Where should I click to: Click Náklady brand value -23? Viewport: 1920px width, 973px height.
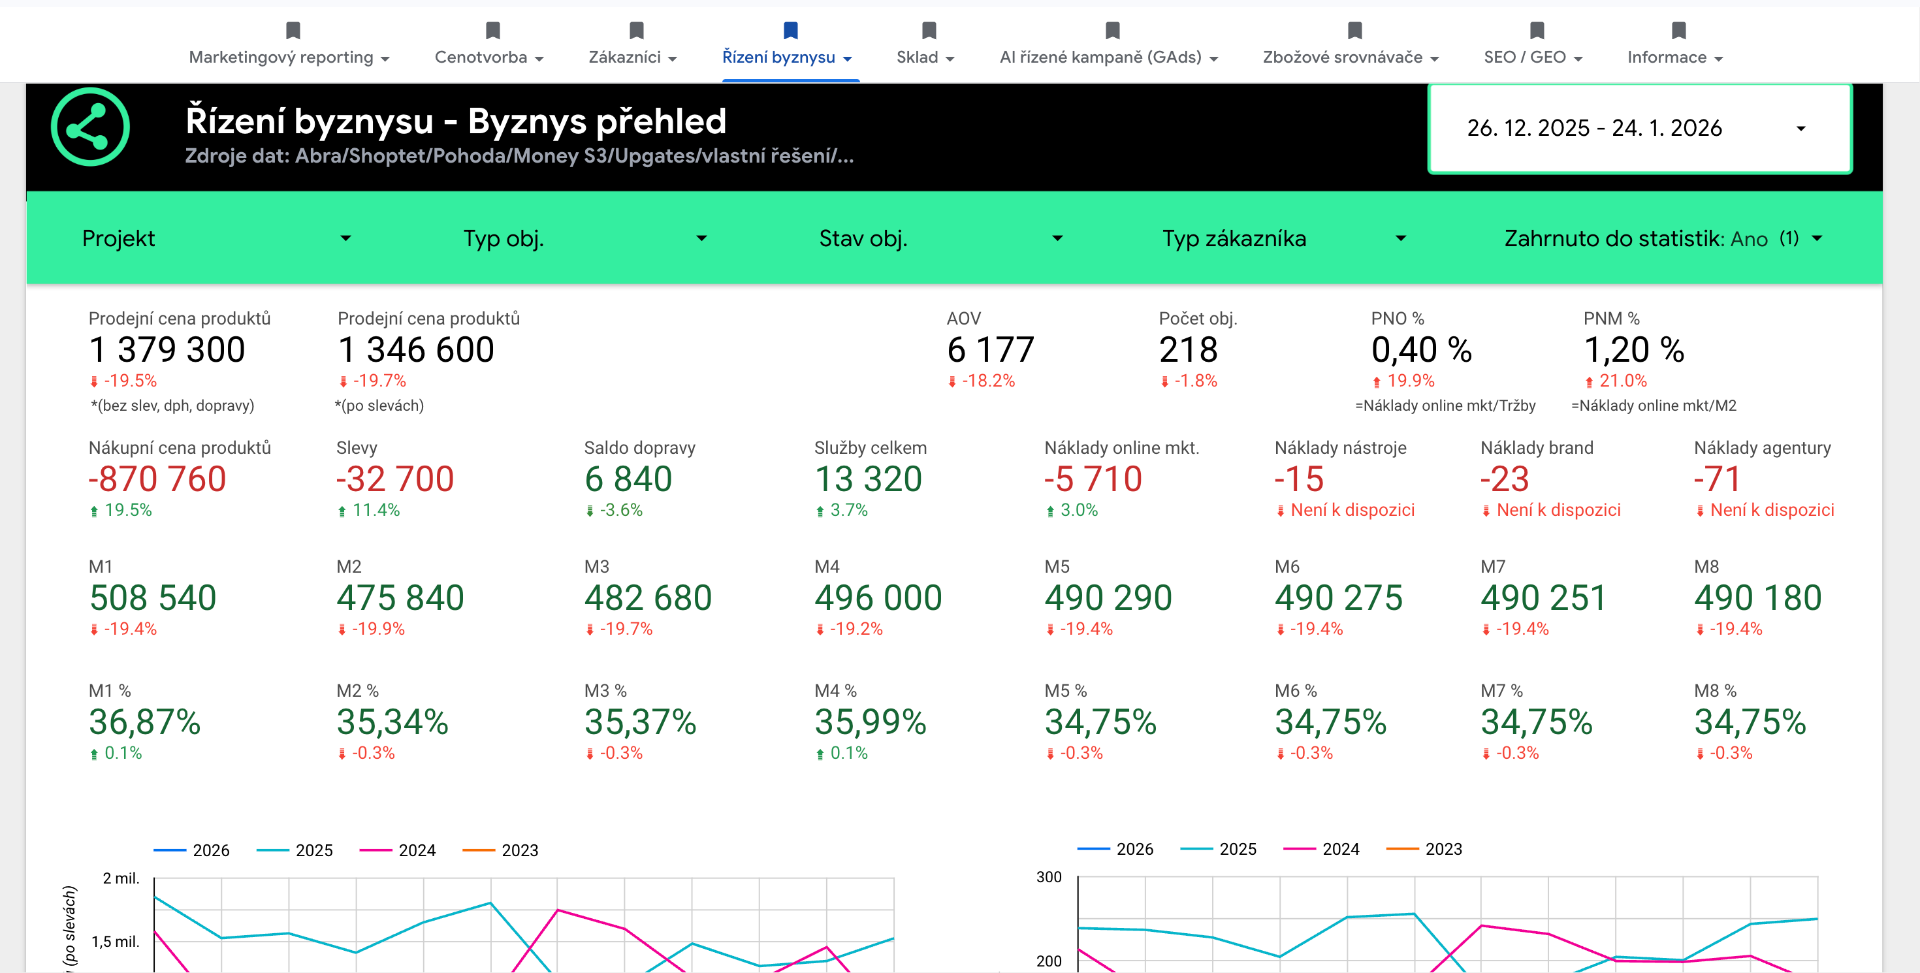pyautogui.click(x=1505, y=479)
